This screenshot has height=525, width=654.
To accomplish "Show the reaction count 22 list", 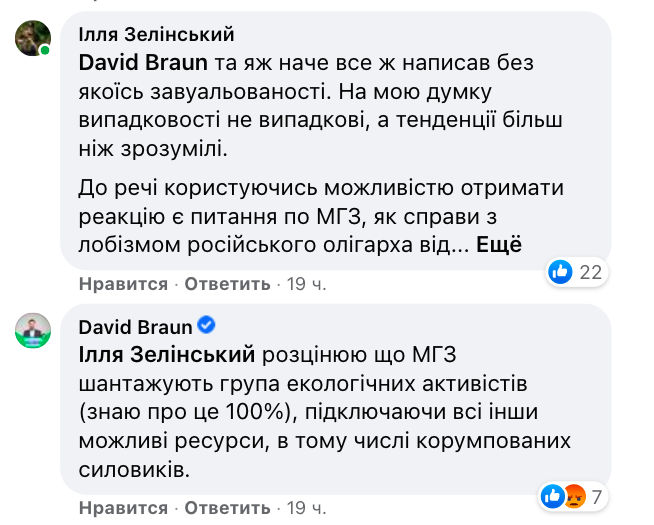I will [589, 271].
